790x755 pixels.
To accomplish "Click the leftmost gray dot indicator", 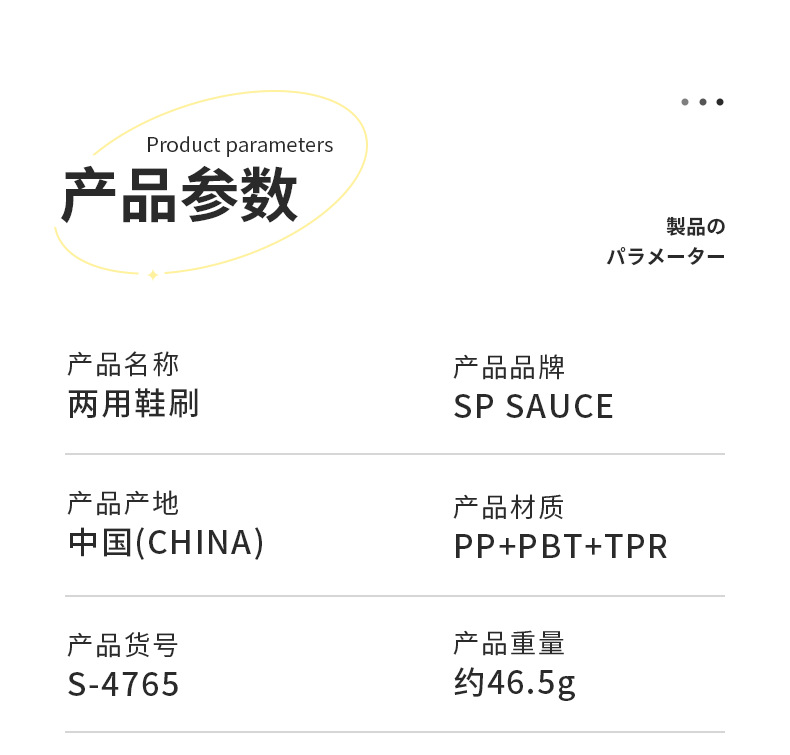I will [685, 102].
